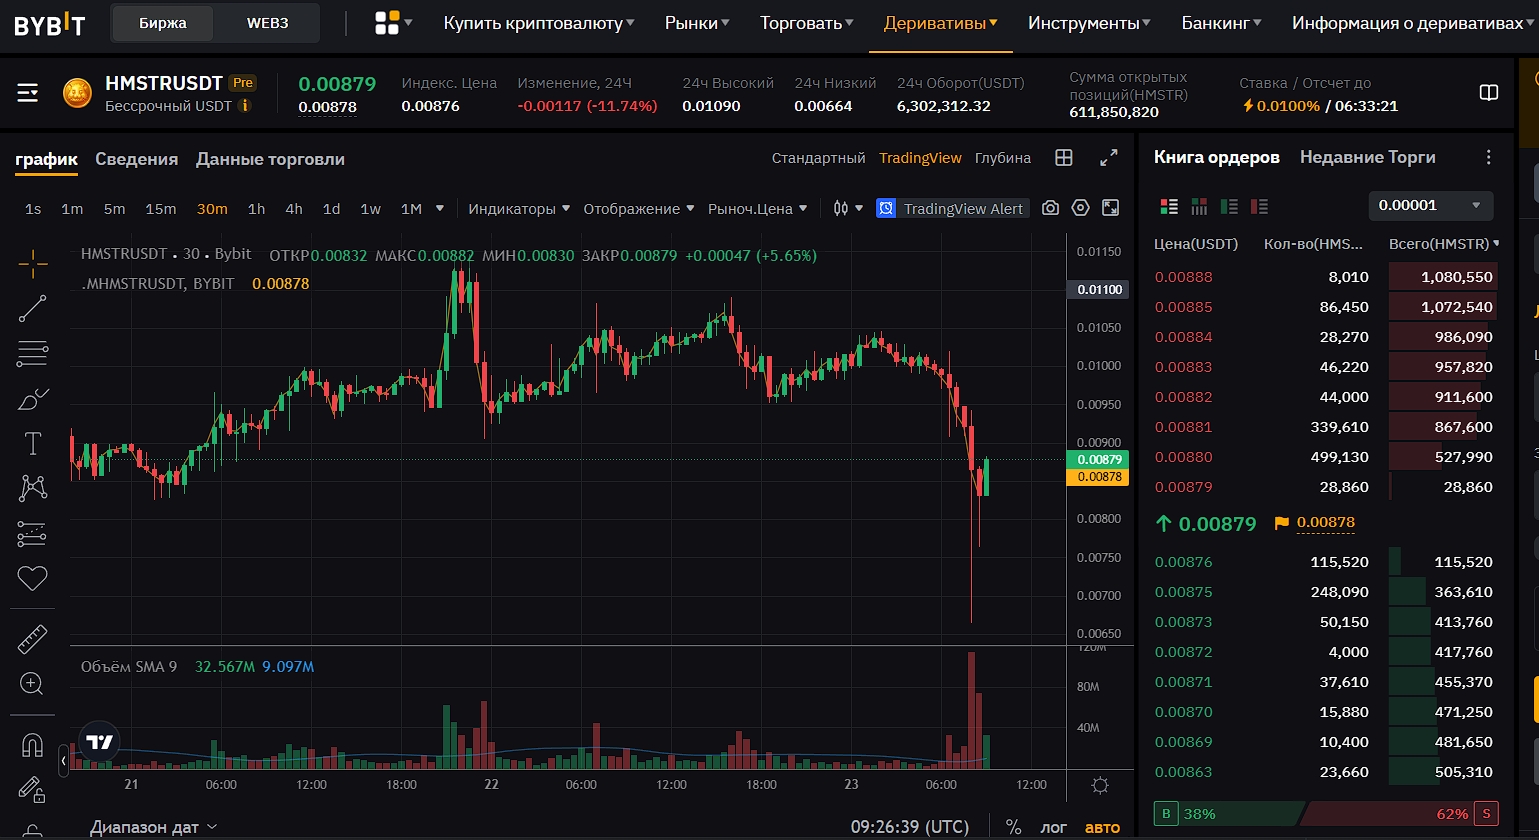The image size is (1539, 840).
Task: Select the trend line drawing tool
Action: tap(33, 309)
